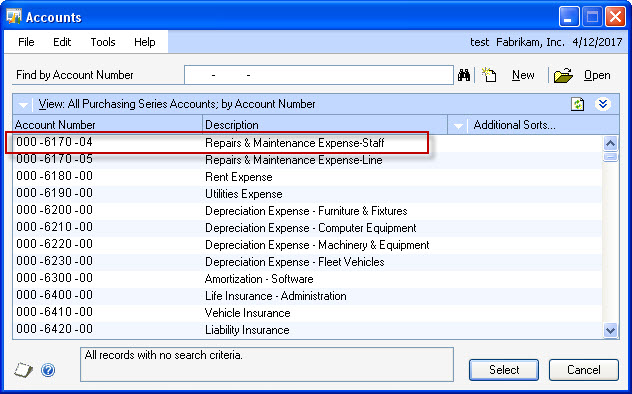The height and width of the screenshot is (394, 632).
Task: Open the note icon at bottom left
Action: point(23,369)
